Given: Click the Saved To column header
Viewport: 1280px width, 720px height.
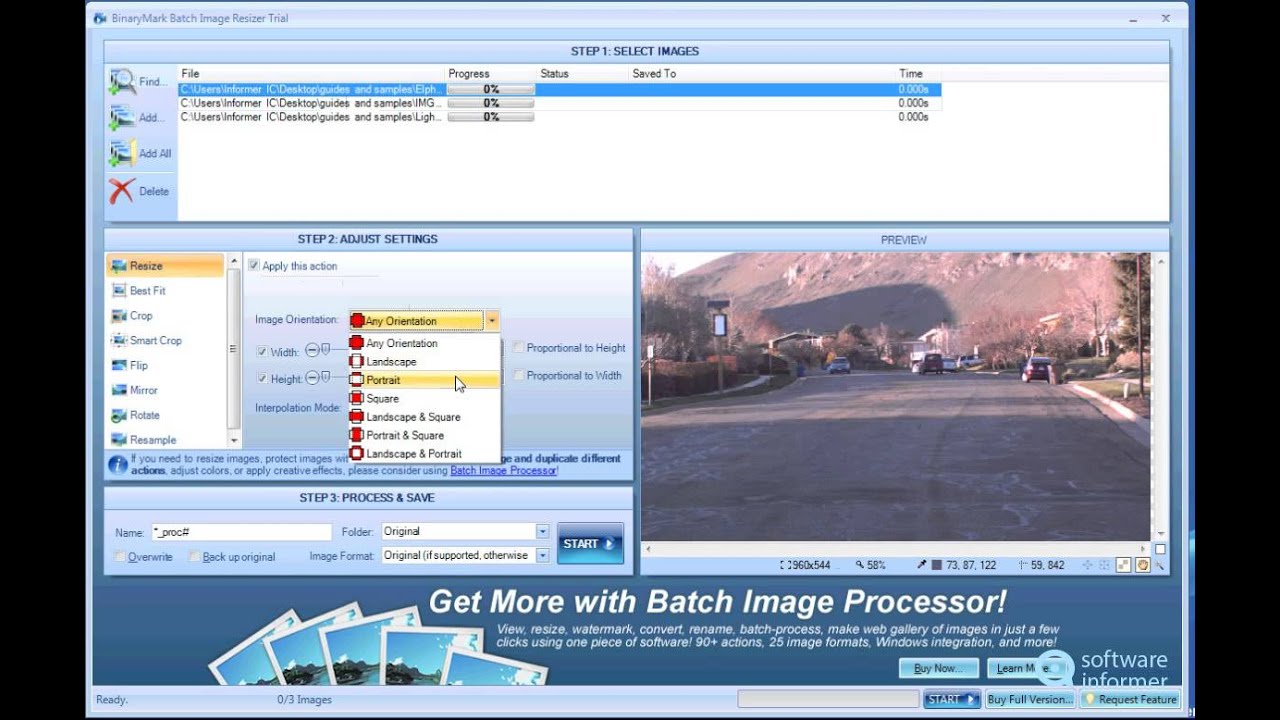Looking at the screenshot, I should click(654, 74).
